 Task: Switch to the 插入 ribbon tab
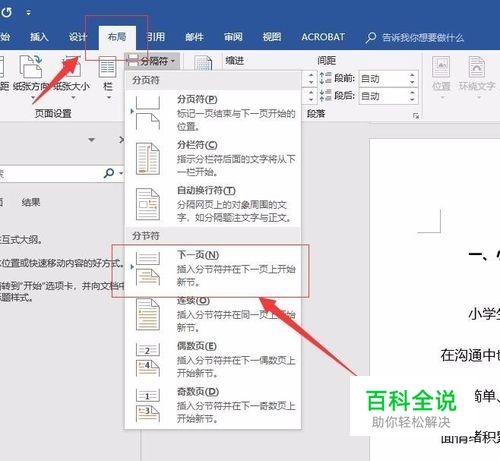39,37
